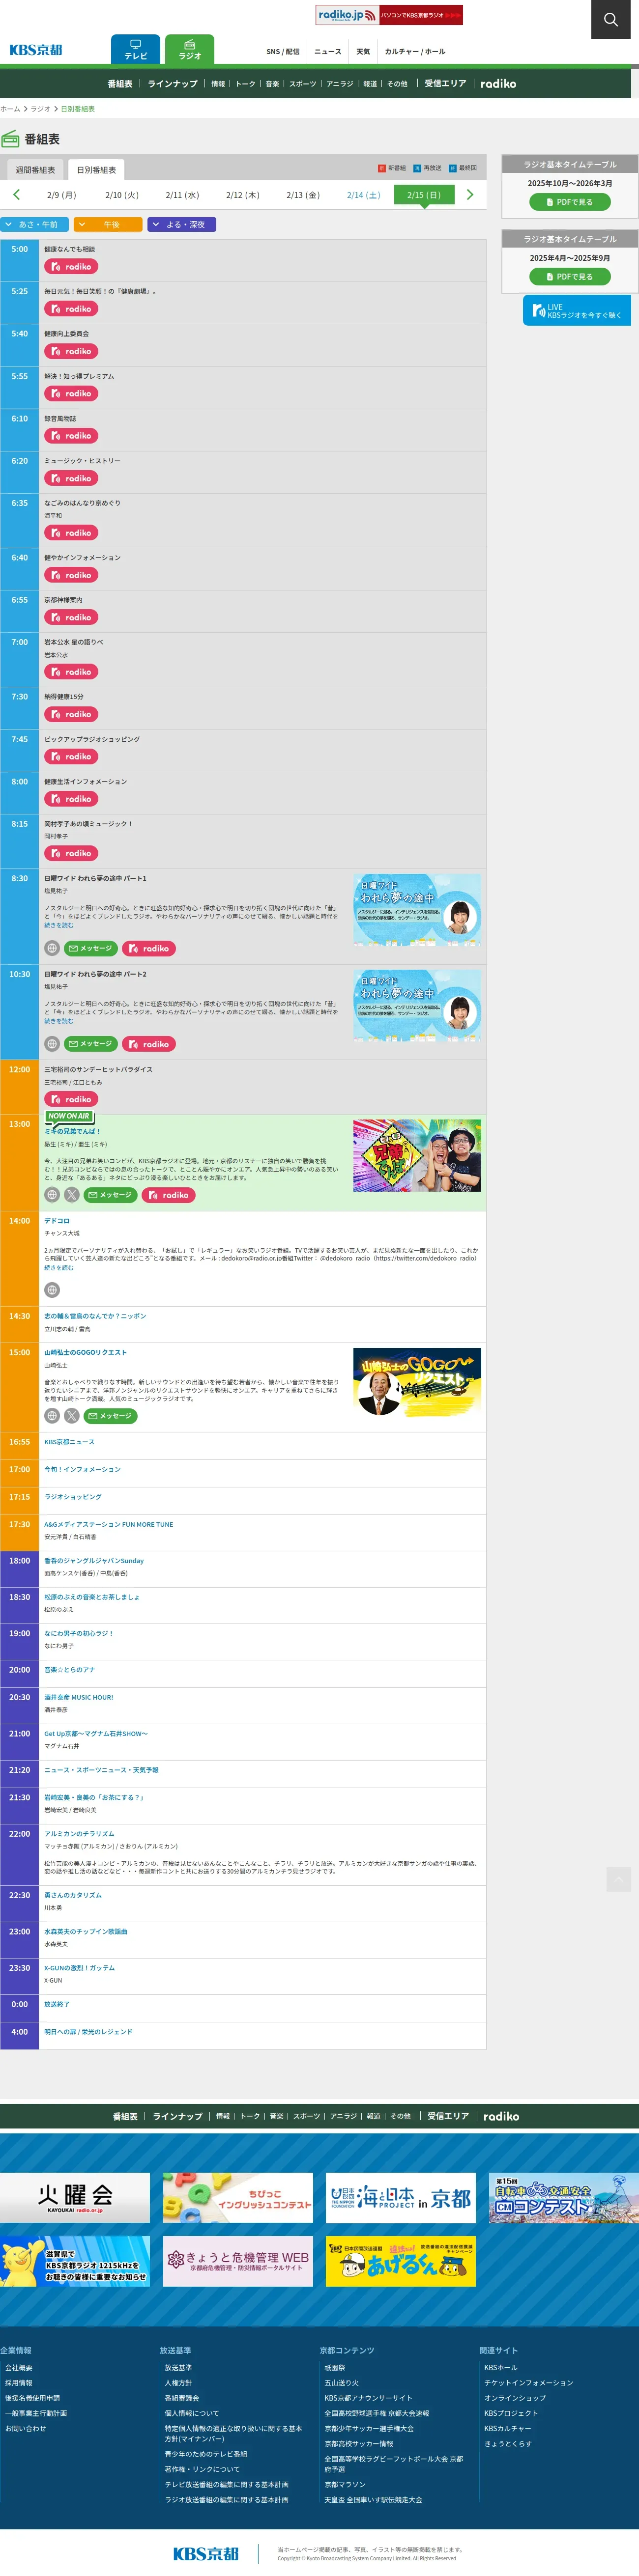
Task: Open 志の輔＆雷鳥のなんでか？ニッポン program
Action: 95,1316
